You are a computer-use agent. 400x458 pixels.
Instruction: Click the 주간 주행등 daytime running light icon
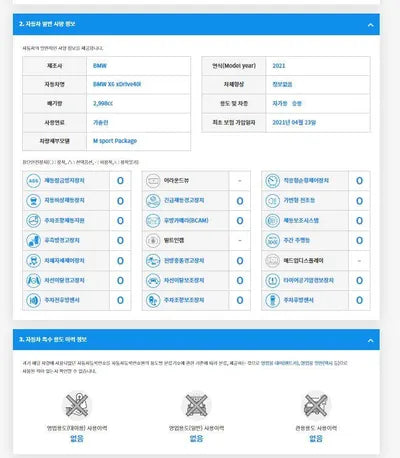point(272,241)
